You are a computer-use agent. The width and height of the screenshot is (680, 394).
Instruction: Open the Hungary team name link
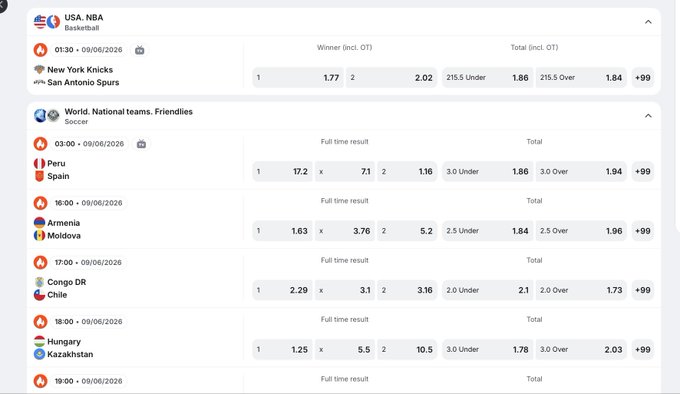click(x=64, y=342)
